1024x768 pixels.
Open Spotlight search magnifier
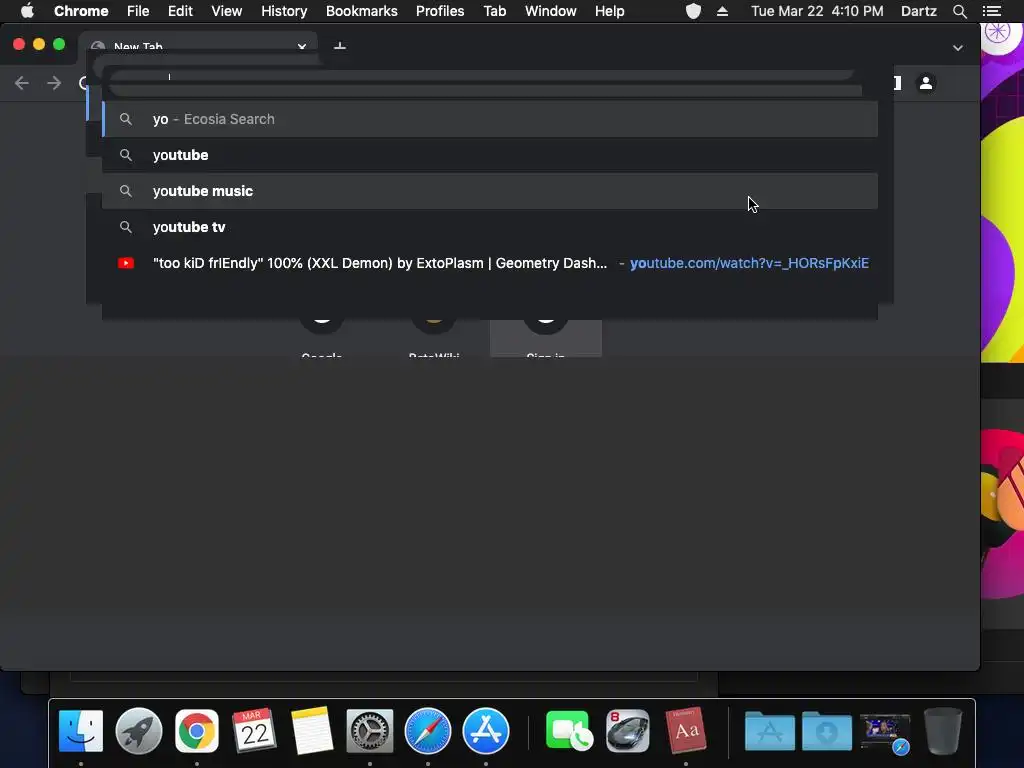[x=960, y=11]
